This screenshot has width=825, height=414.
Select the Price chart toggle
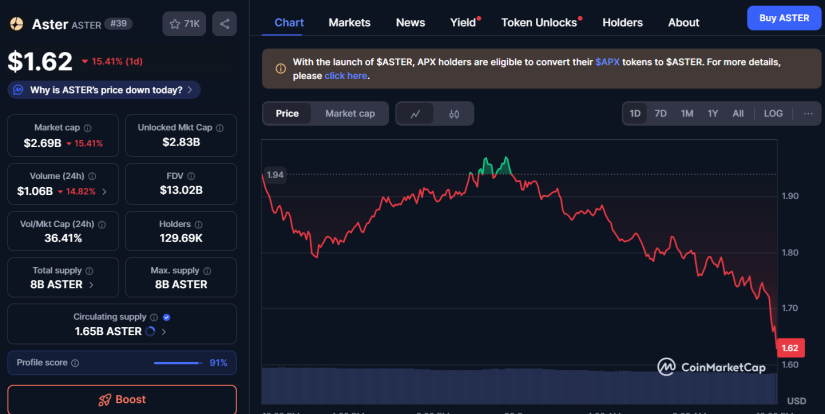pos(287,114)
